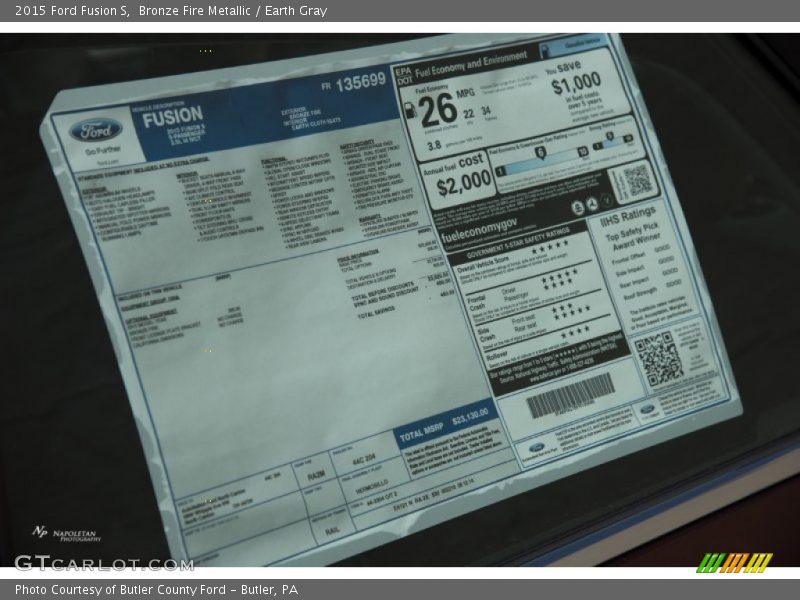Click "Top Safety Pick Award Winner" text
800x600 pixels.
635,237
